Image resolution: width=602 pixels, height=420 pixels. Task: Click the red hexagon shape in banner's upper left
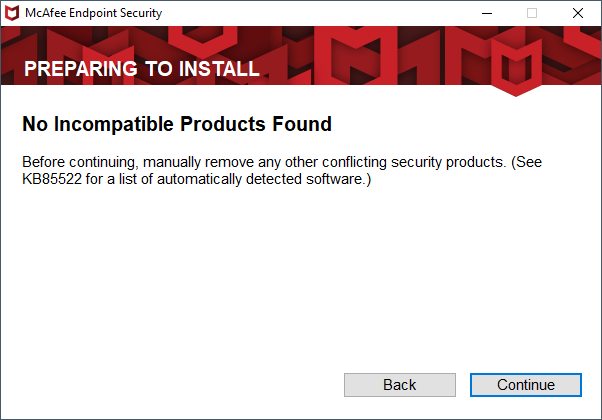202,40
